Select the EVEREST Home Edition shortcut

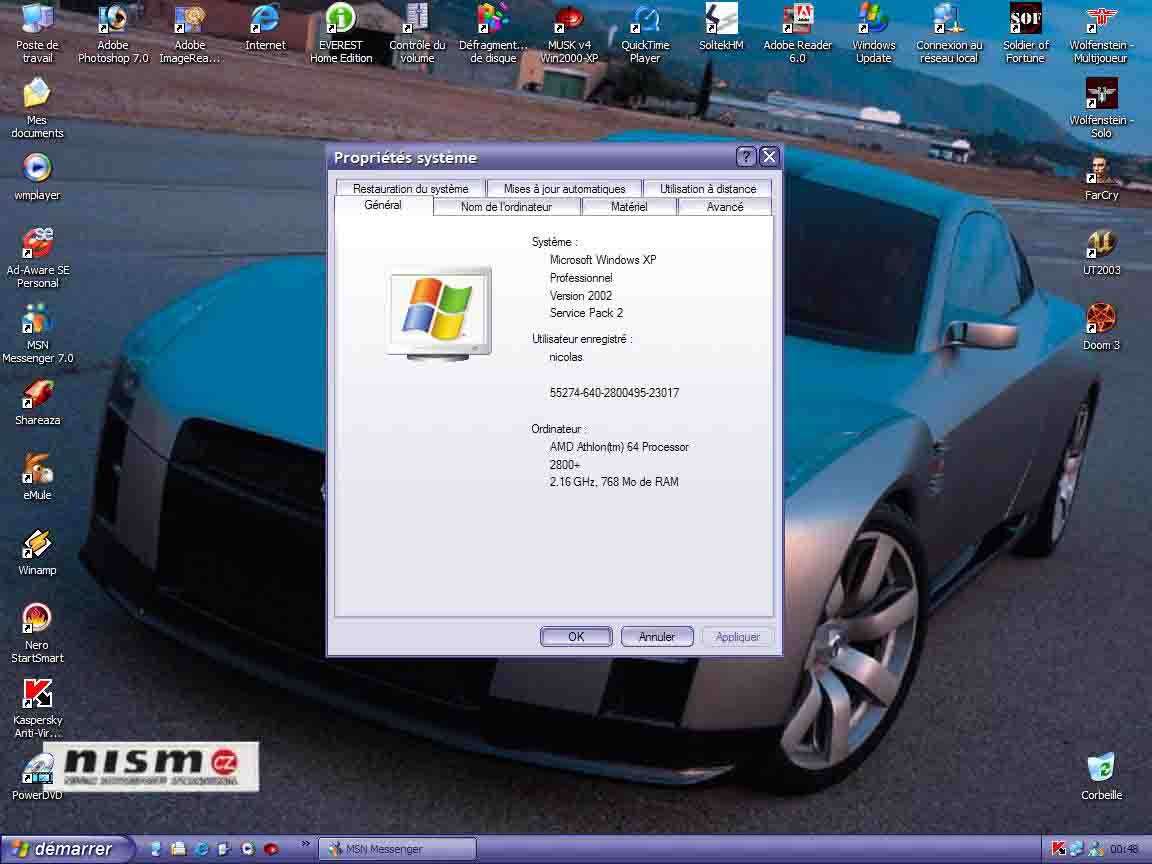point(341,33)
